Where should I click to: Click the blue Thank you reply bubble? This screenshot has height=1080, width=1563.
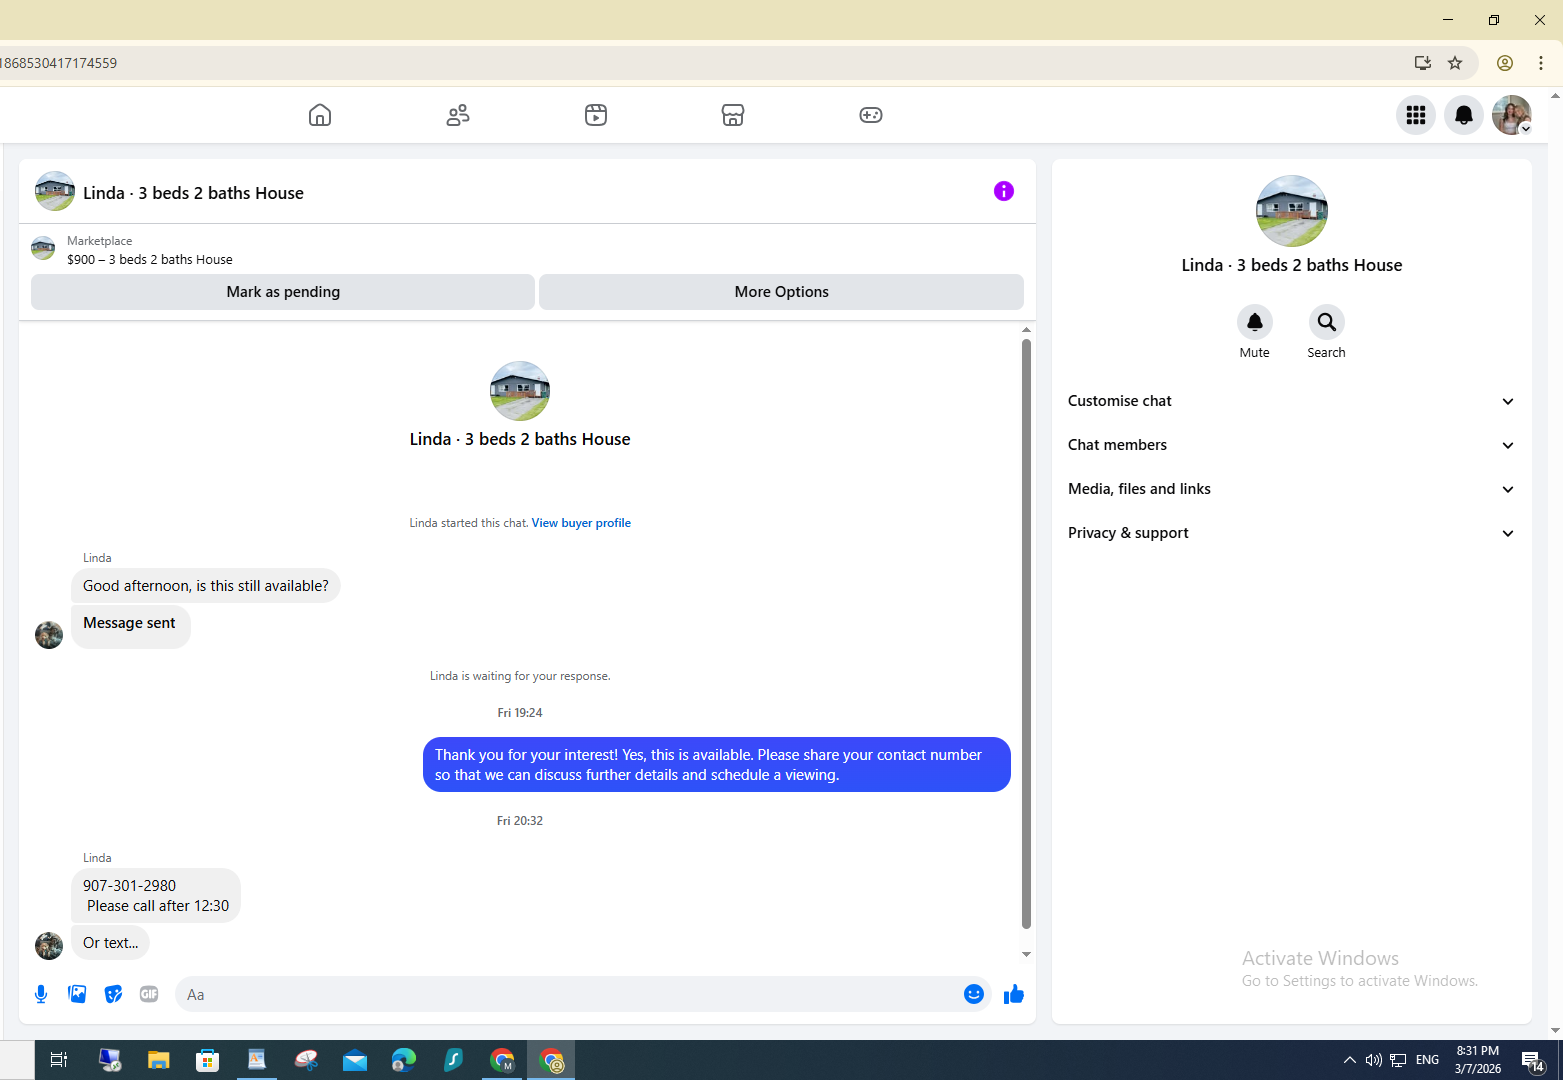[717, 765]
